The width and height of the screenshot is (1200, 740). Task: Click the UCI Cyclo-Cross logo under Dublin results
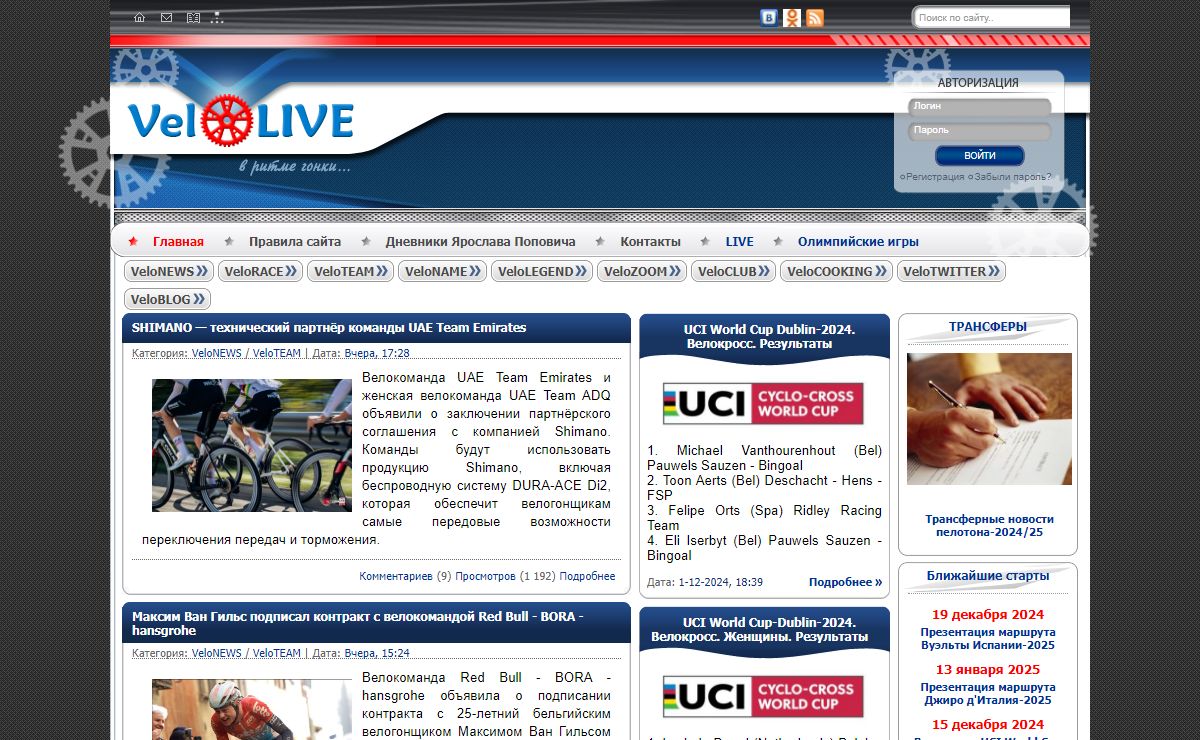pos(763,404)
